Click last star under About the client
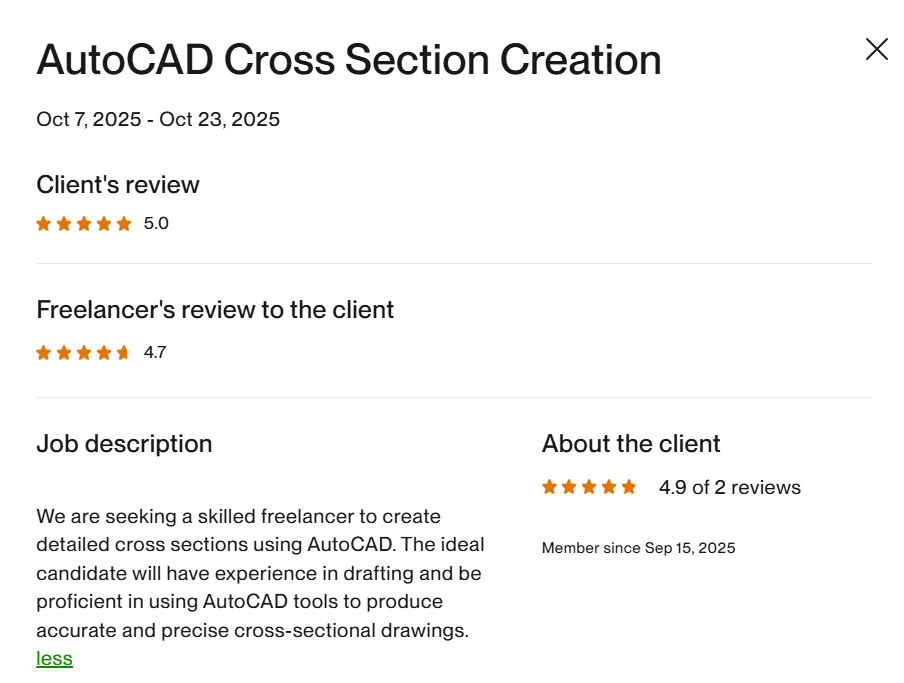The width and height of the screenshot is (904, 683). point(629,488)
